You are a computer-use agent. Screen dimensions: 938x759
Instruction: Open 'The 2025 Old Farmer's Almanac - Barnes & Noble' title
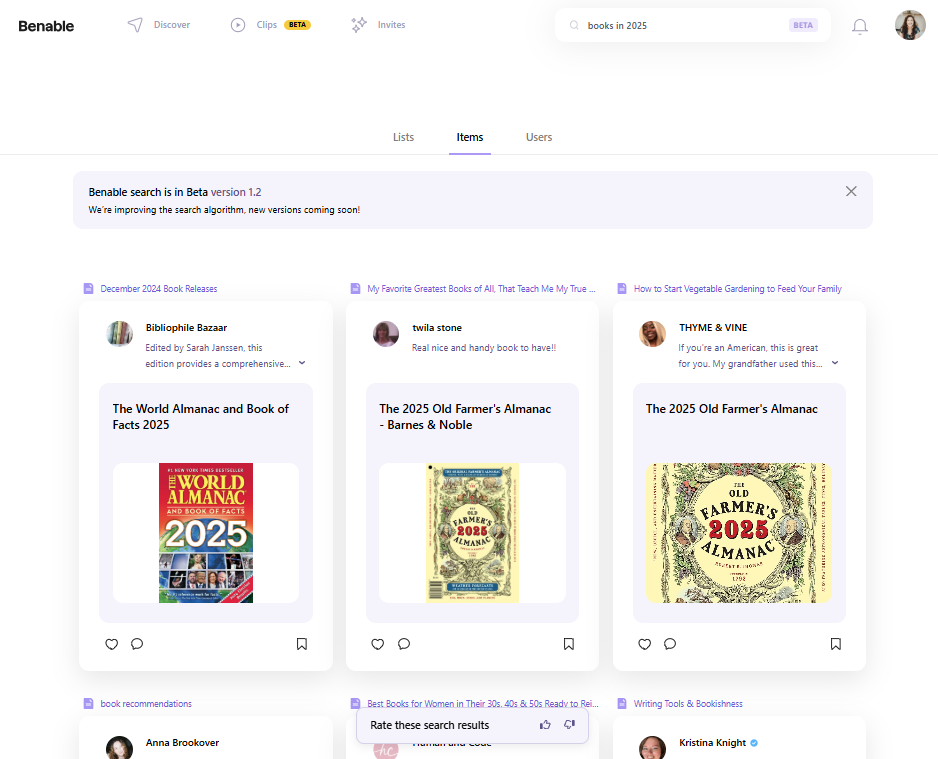tap(465, 417)
